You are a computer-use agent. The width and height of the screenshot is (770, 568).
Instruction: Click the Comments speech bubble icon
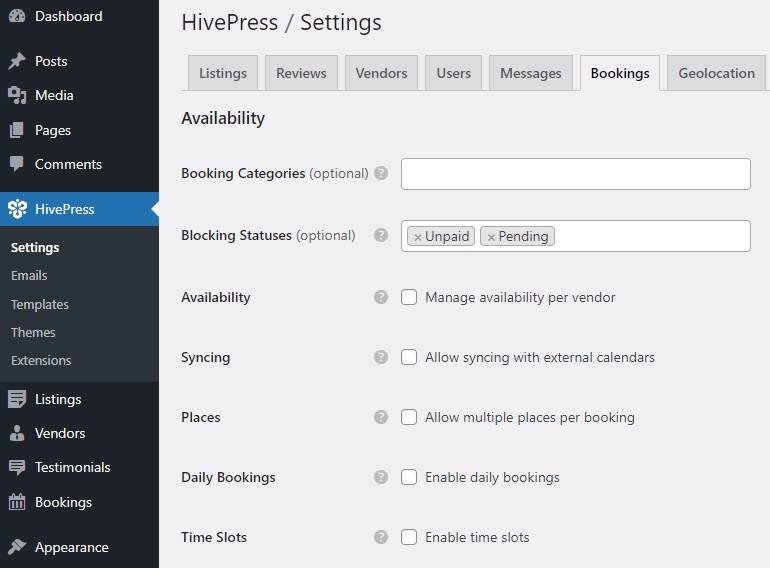(x=17, y=164)
